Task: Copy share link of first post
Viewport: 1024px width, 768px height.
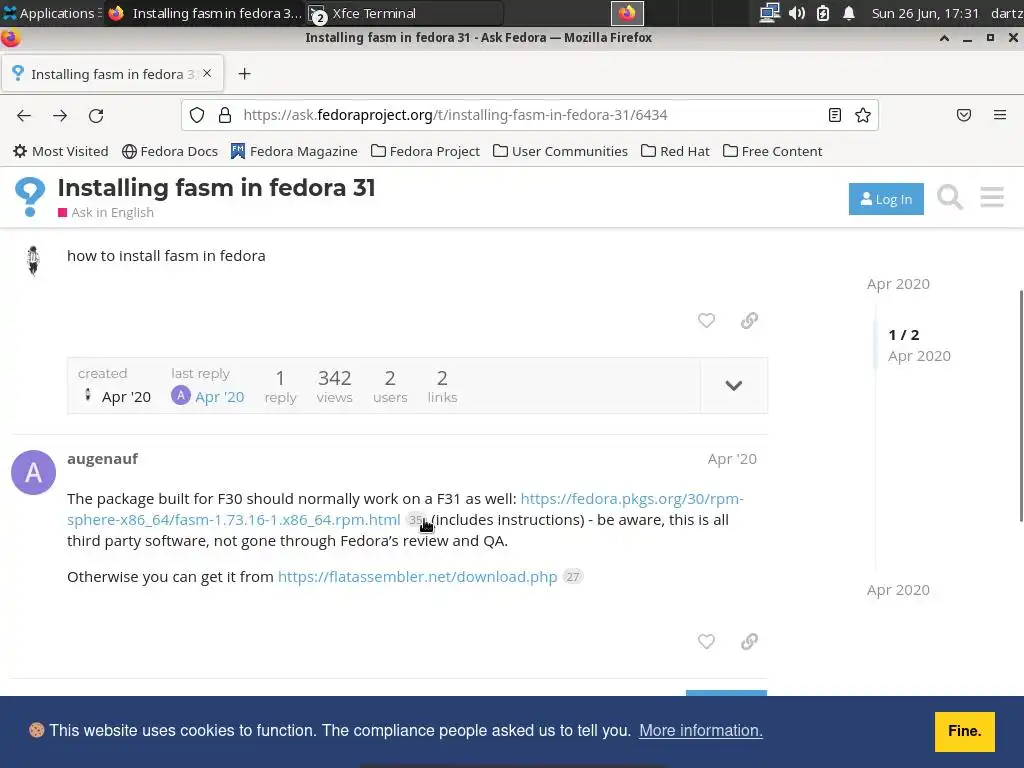Action: pos(749,321)
